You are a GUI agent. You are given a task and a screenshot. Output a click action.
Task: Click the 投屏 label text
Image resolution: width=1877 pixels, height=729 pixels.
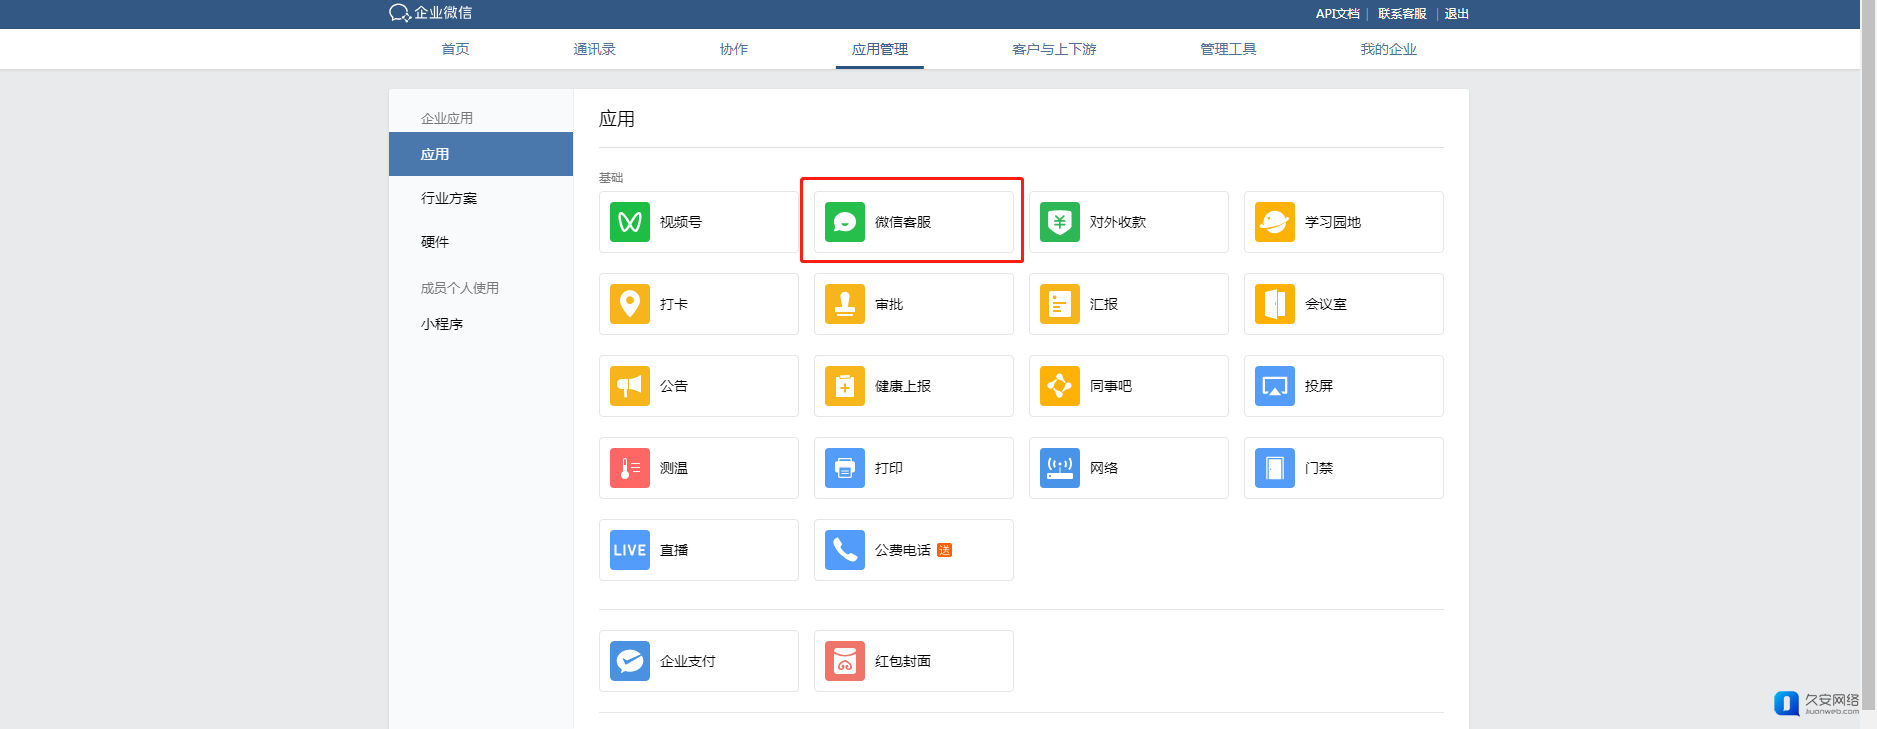(1319, 386)
